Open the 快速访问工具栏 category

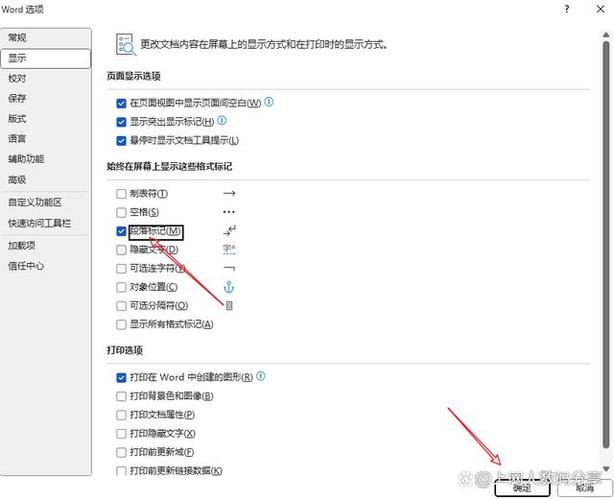tap(46, 223)
